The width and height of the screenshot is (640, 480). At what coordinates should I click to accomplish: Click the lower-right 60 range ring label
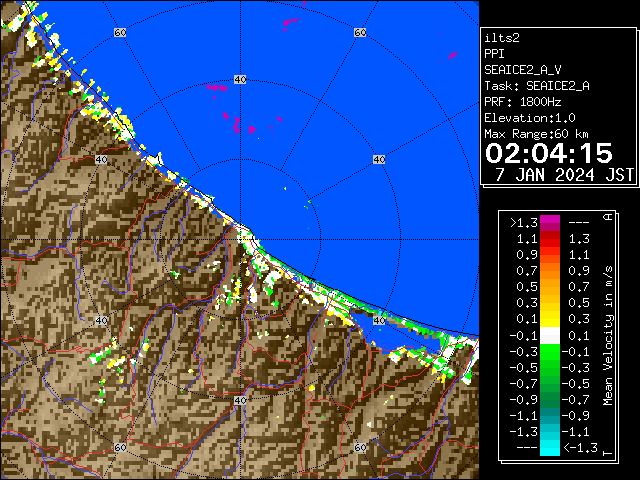[360, 448]
